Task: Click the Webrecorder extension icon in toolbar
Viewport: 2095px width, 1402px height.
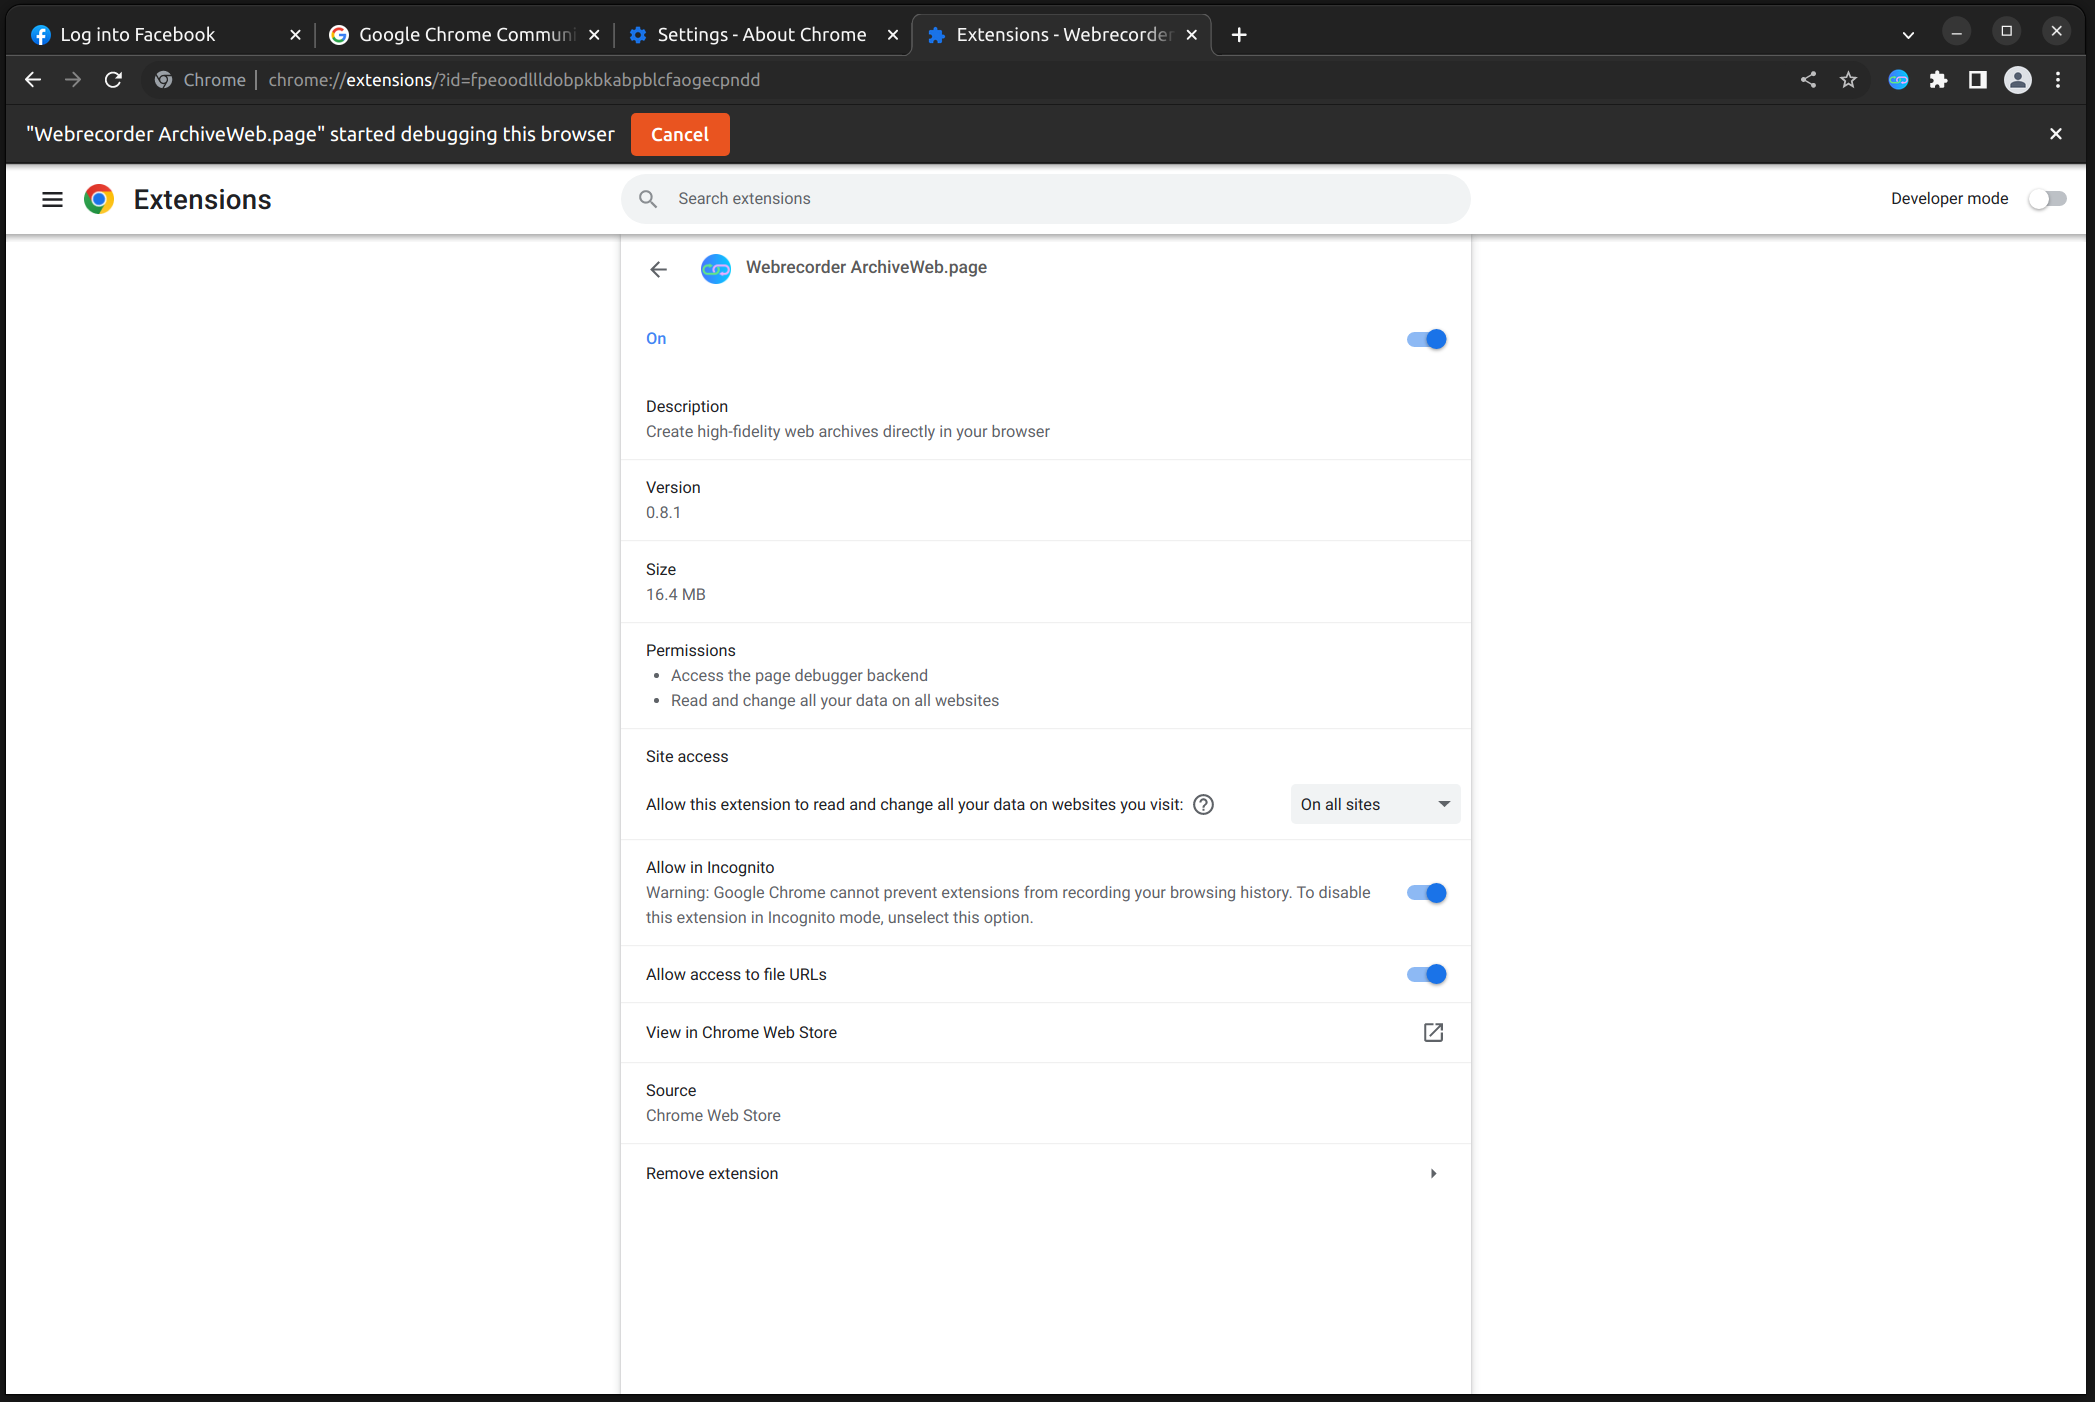Action: pos(1897,80)
